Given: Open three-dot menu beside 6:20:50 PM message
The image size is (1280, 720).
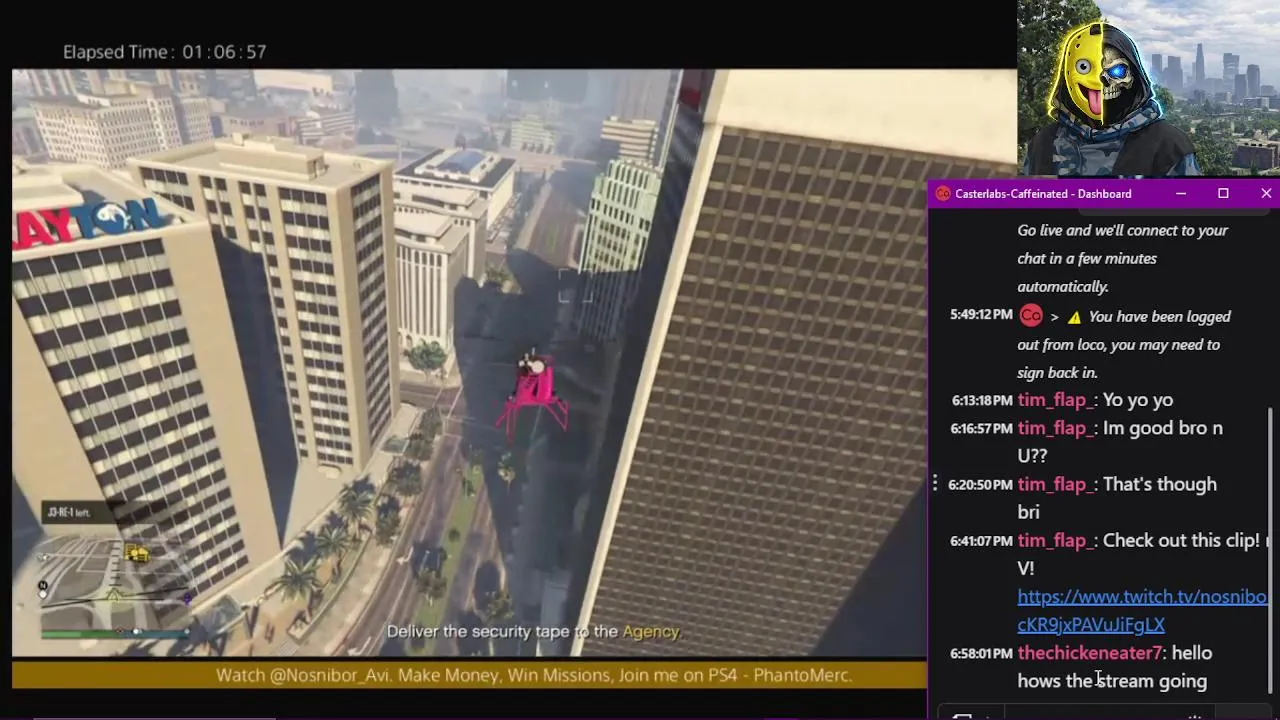Looking at the screenshot, I should [x=935, y=484].
